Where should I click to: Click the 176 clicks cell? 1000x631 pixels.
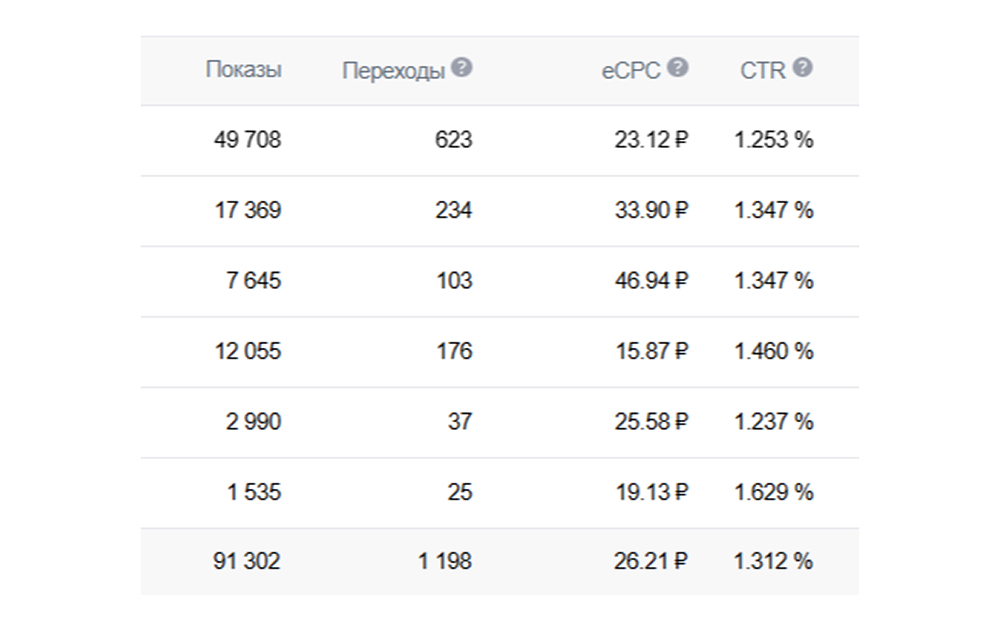coord(454,352)
